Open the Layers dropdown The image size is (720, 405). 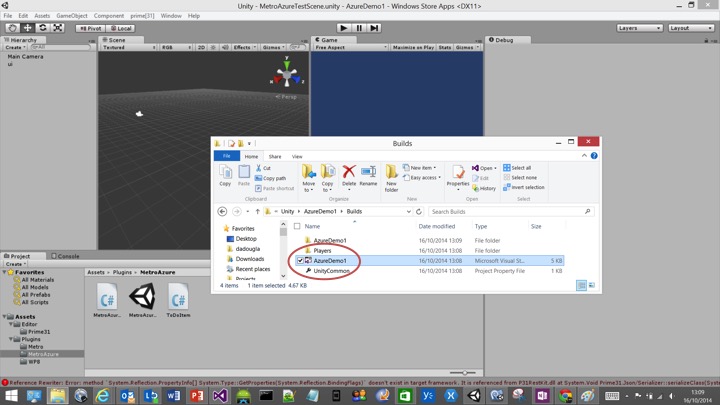pos(639,28)
